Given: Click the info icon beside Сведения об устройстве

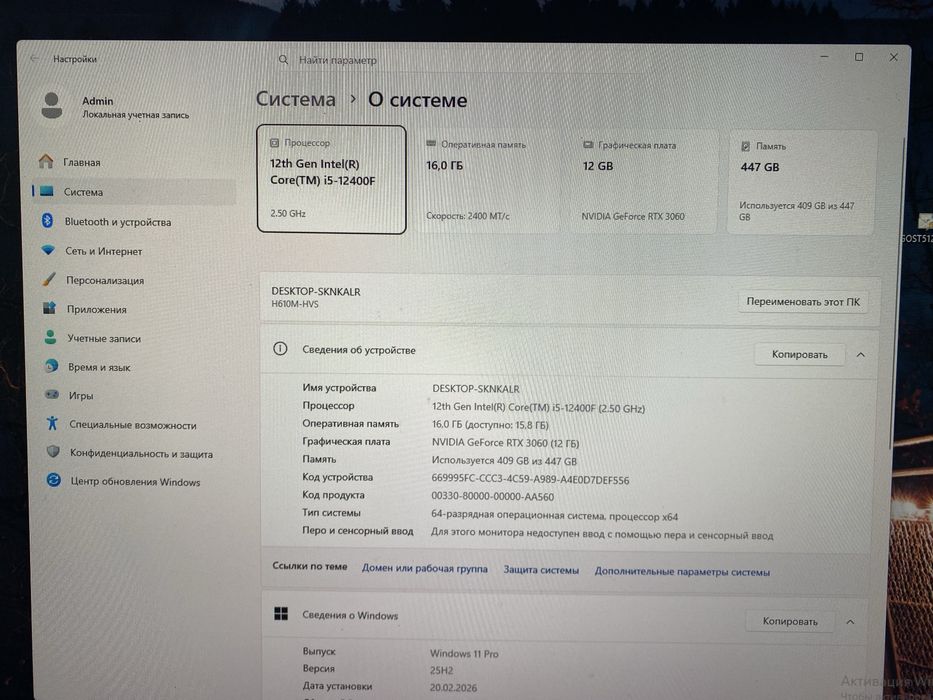Looking at the screenshot, I should point(280,349).
